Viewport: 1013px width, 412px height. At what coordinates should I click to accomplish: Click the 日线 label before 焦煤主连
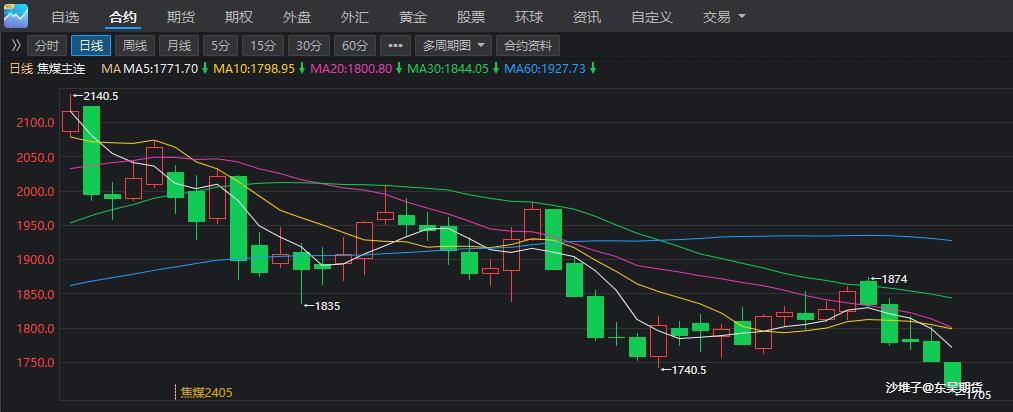pos(21,68)
